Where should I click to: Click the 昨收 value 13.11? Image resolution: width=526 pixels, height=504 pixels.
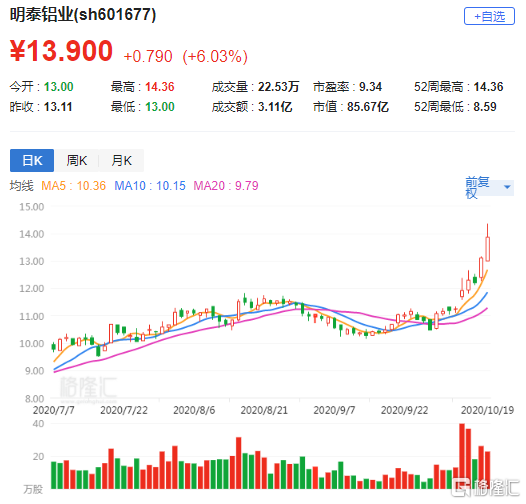point(58,107)
